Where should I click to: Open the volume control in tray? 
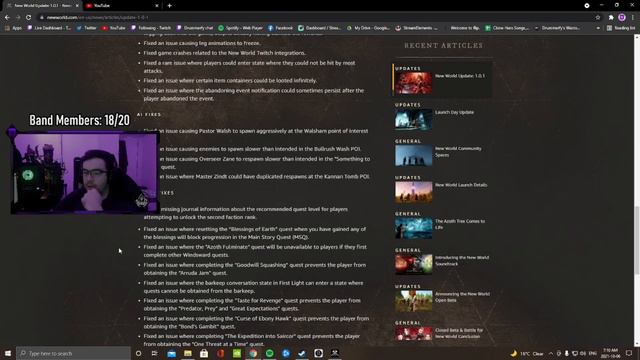(583, 353)
